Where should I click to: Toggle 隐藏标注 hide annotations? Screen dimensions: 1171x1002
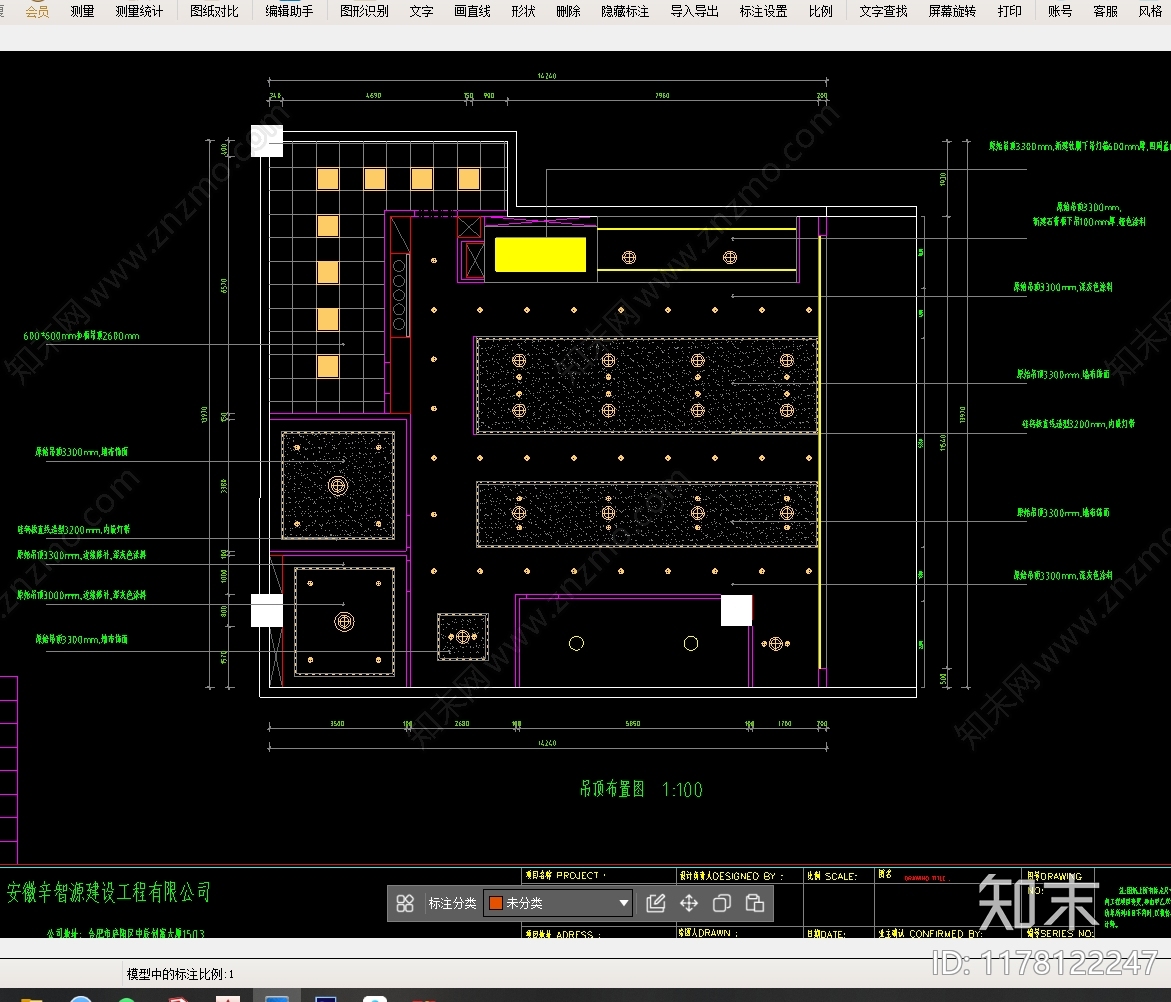(x=625, y=11)
